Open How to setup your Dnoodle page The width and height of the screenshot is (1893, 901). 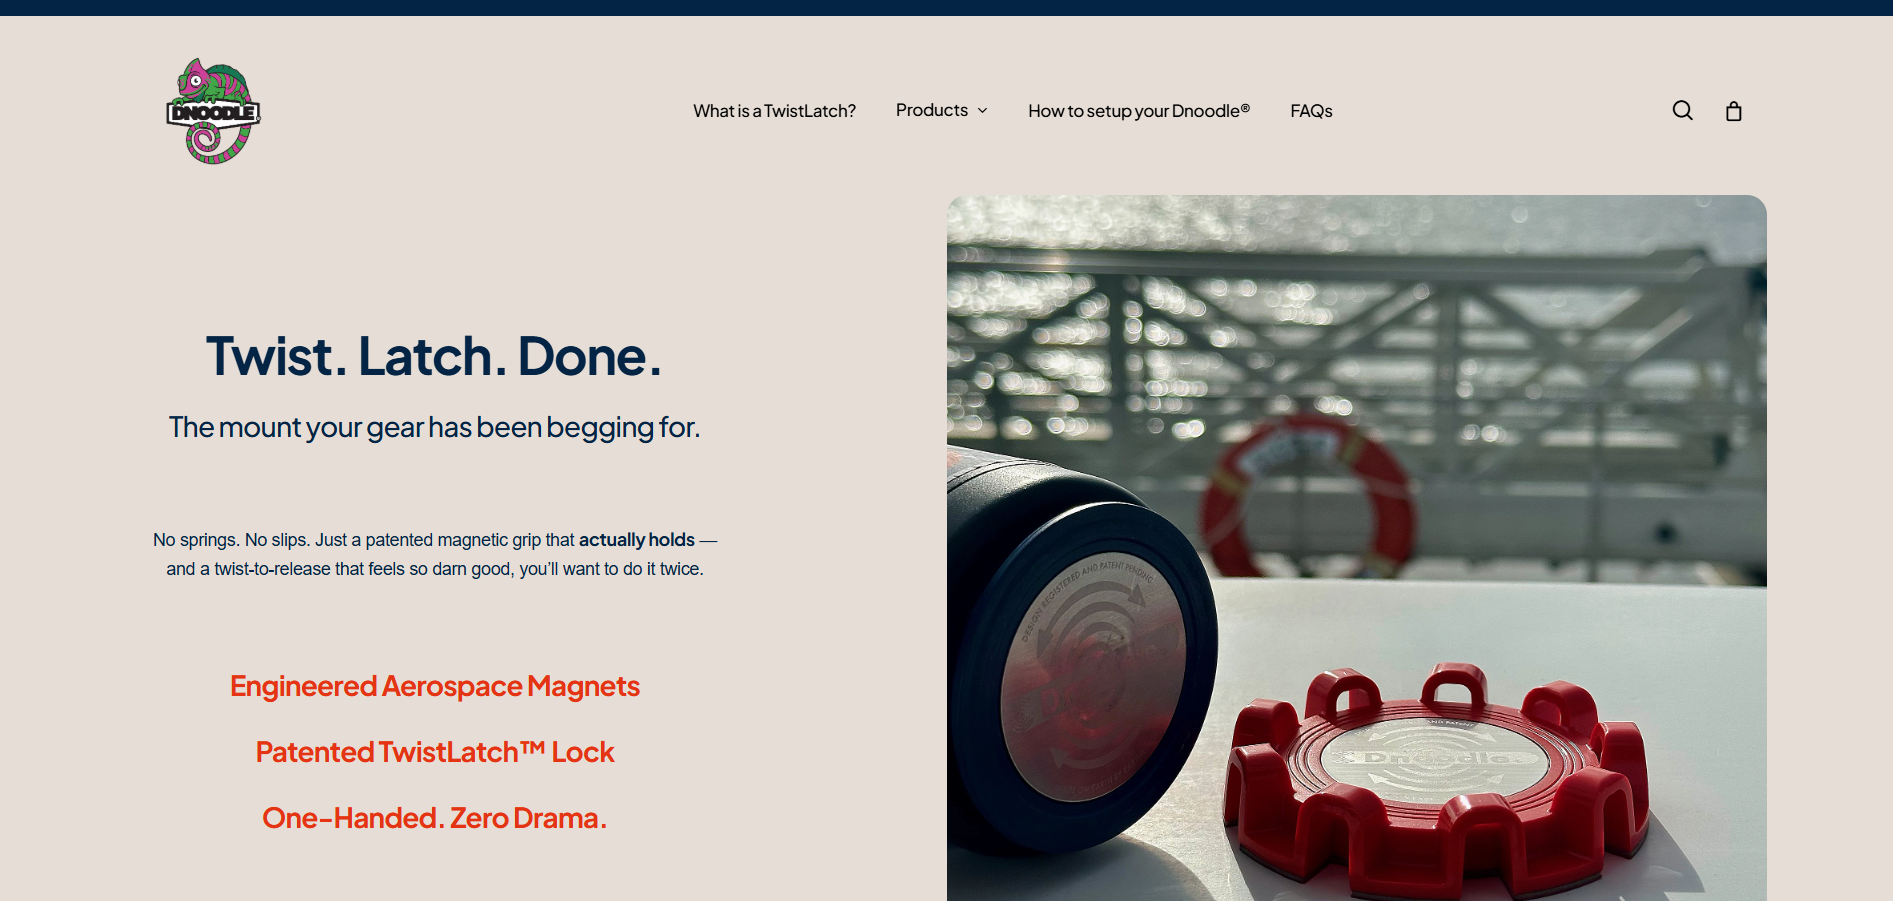(1139, 111)
